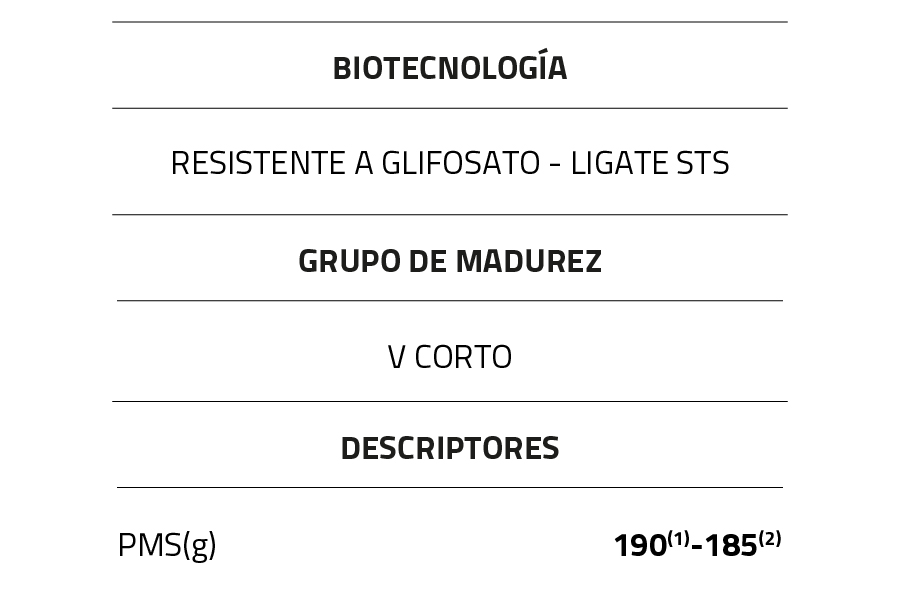The image size is (901, 608).
Task: Click the letter A after RESISTENTE
Action: pyautogui.click(x=363, y=163)
